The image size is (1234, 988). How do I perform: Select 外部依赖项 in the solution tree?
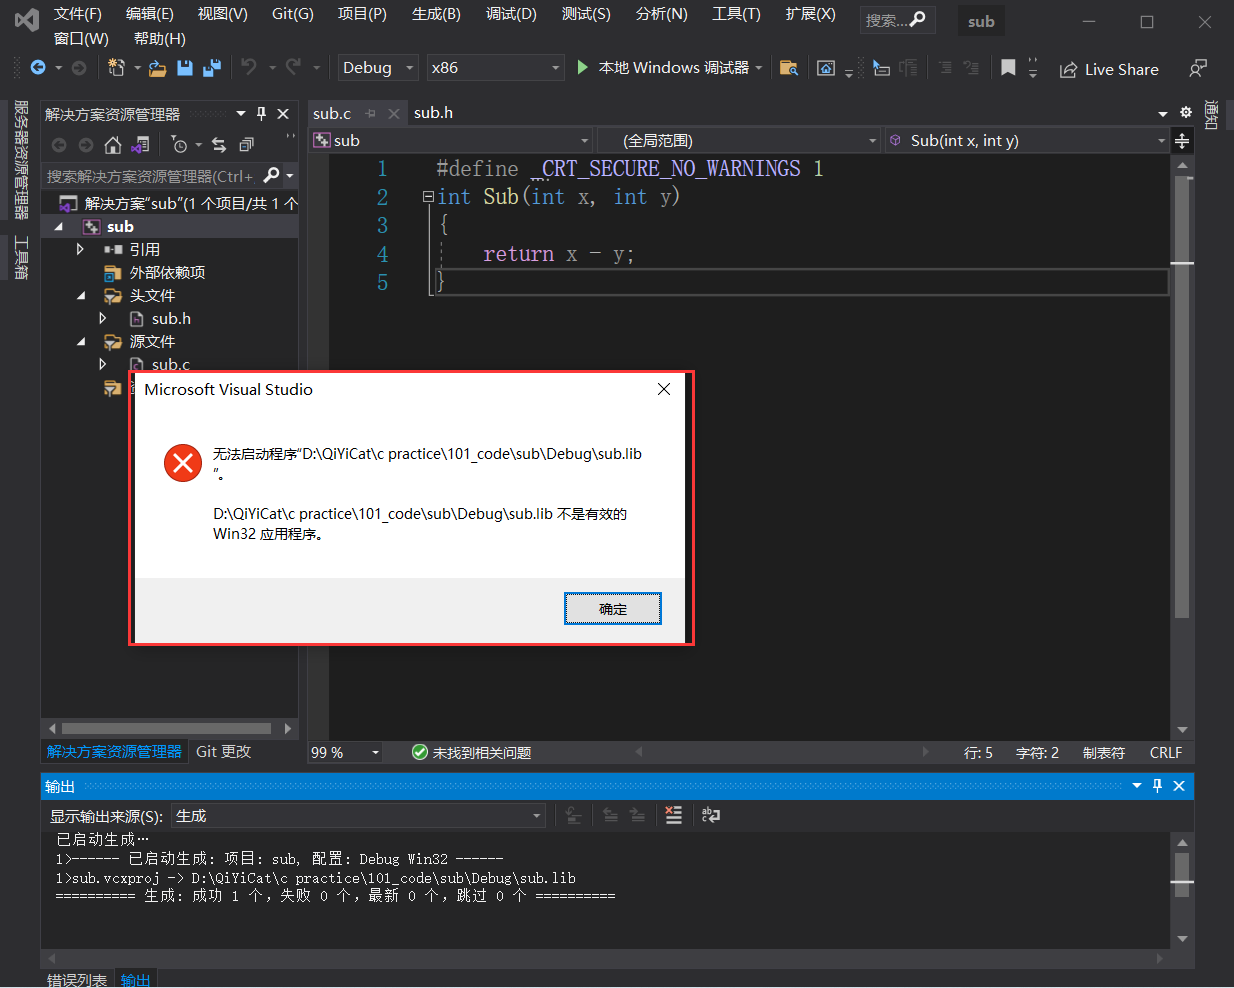tap(167, 272)
